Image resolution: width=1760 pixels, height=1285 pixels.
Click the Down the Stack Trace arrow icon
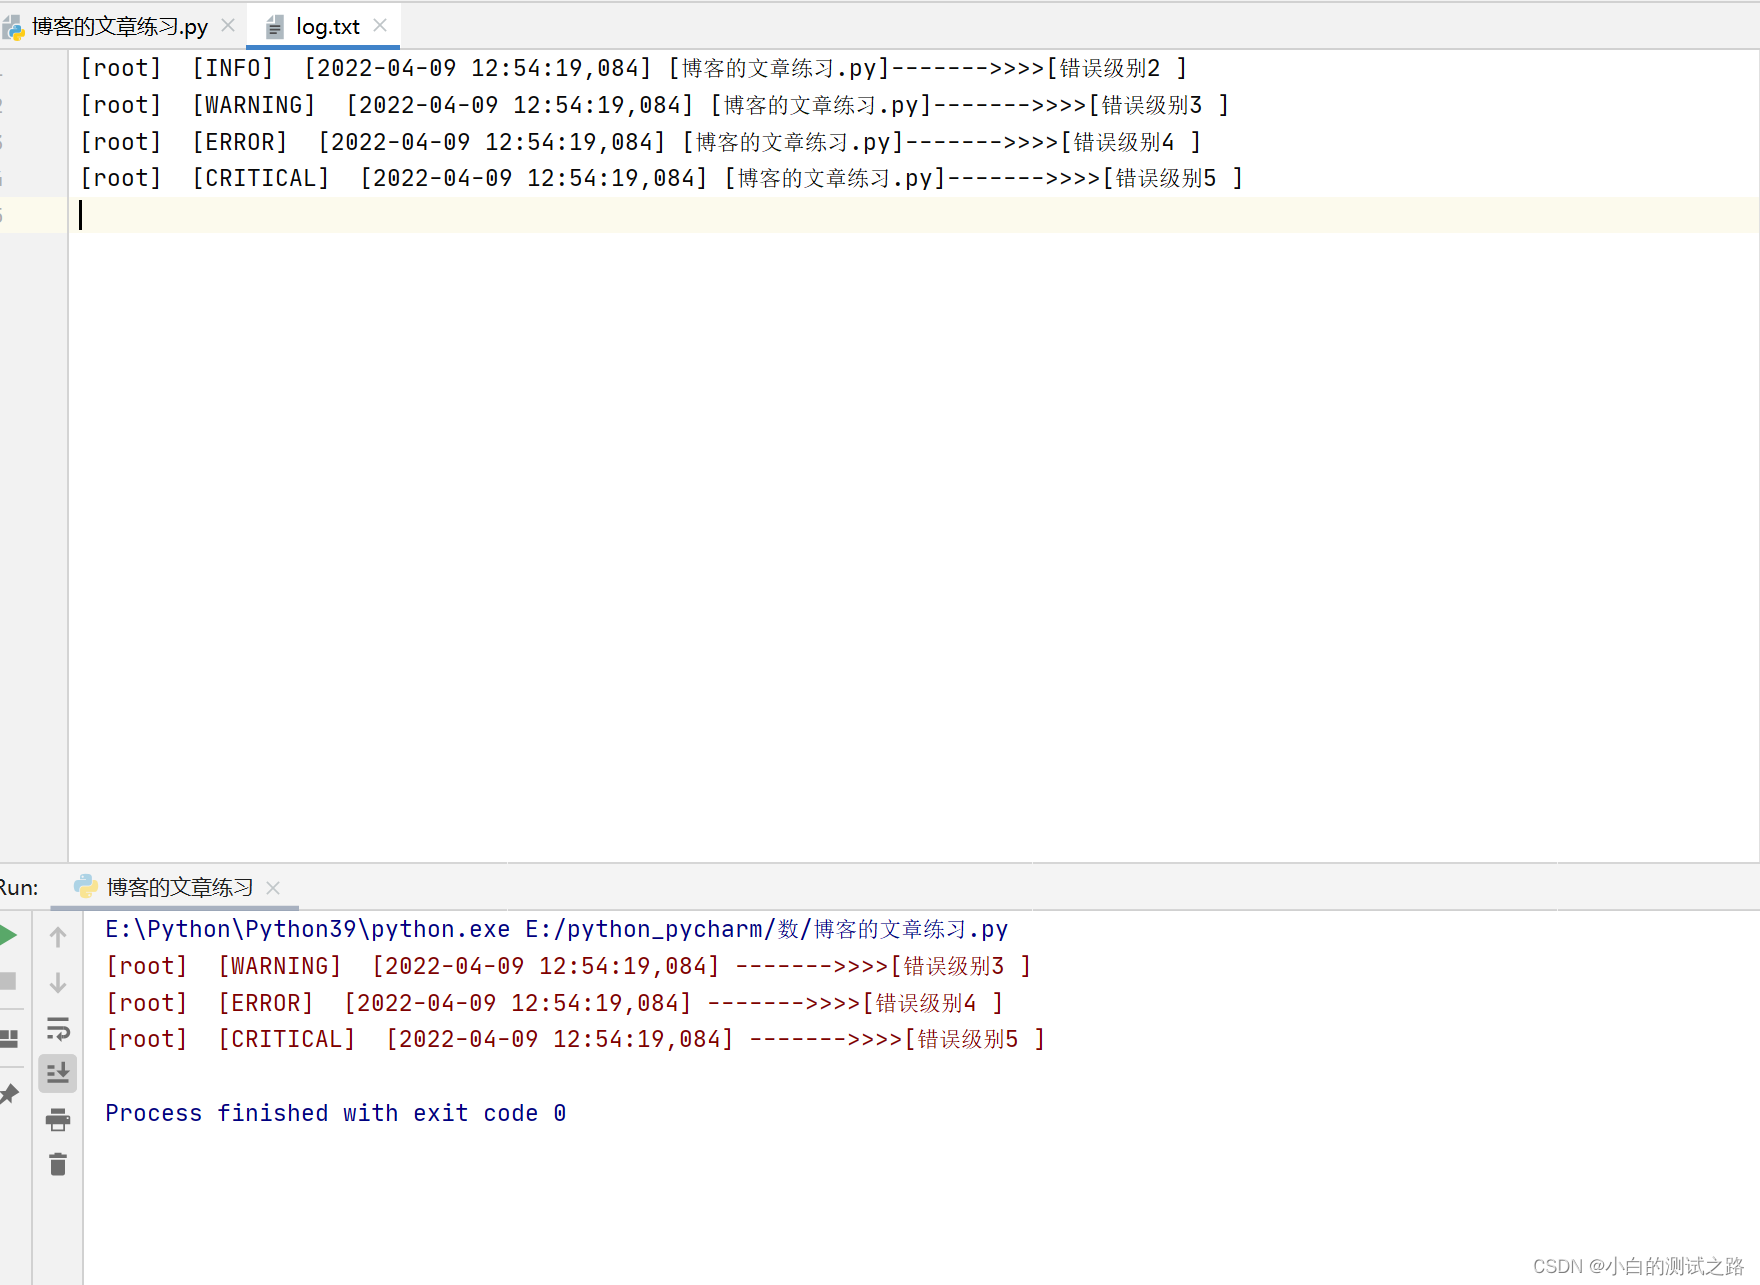(57, 982)
